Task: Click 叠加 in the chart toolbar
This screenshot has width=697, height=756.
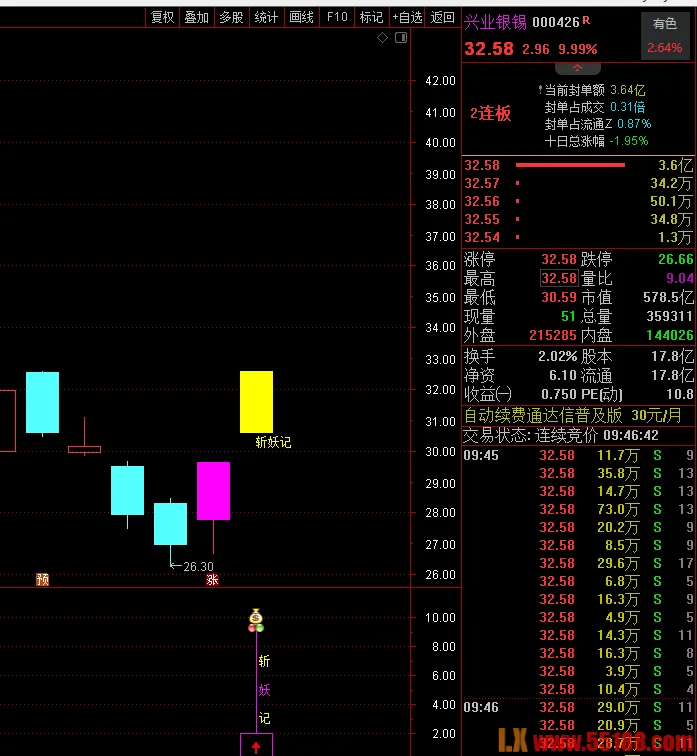Action: 197,17
